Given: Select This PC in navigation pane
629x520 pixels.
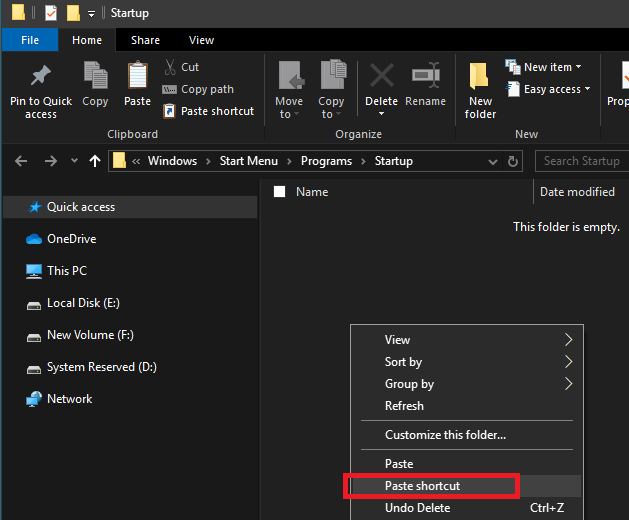Looking at the screenshot, I should click(x=67, y=271).
